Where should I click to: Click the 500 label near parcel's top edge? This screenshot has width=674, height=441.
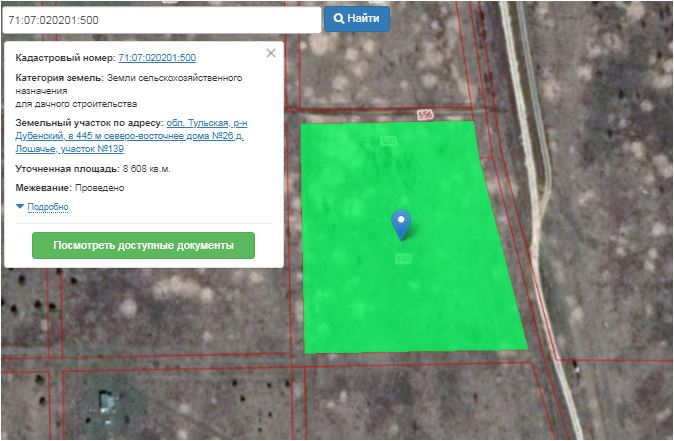point(388,143)
